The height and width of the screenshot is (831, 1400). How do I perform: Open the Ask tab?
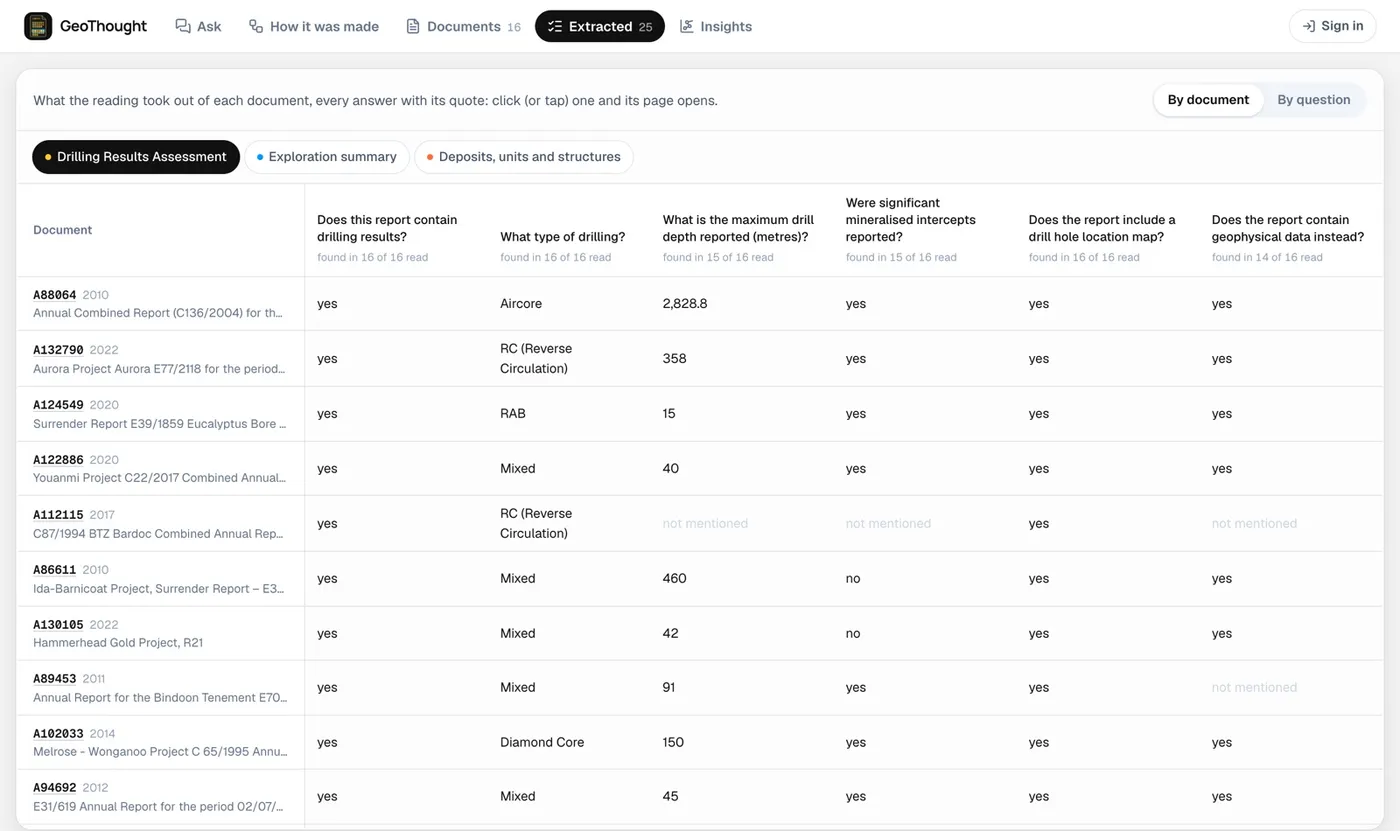[x=198, y=26]
